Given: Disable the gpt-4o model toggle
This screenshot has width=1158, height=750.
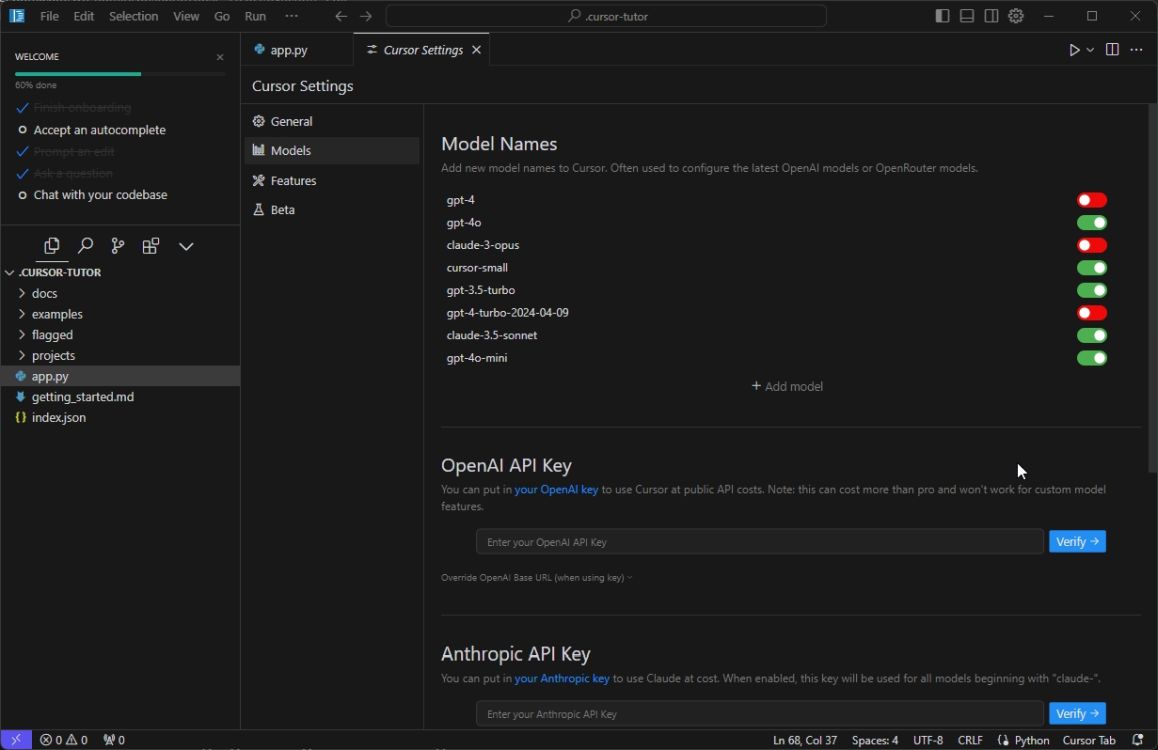Looking at the screenshot, I should click(x=1091, y=223).
